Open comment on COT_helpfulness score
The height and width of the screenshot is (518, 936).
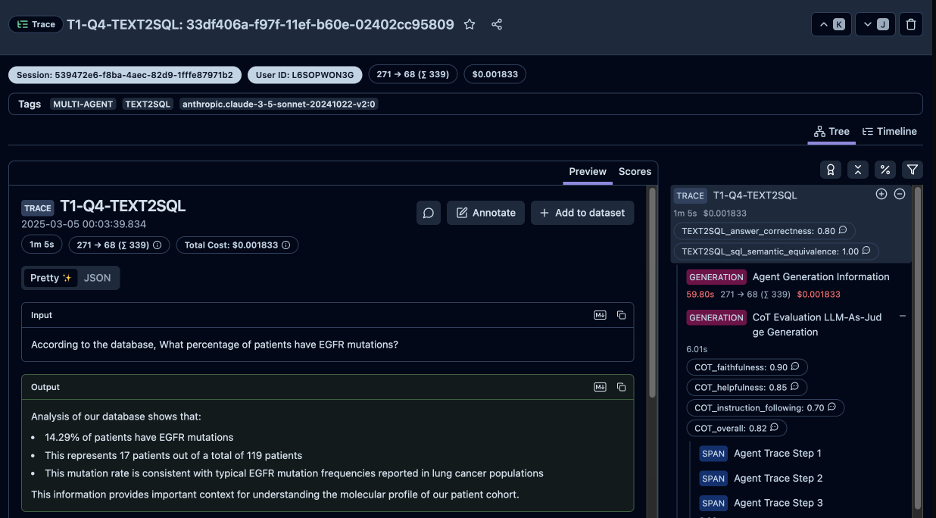(795, 387)
